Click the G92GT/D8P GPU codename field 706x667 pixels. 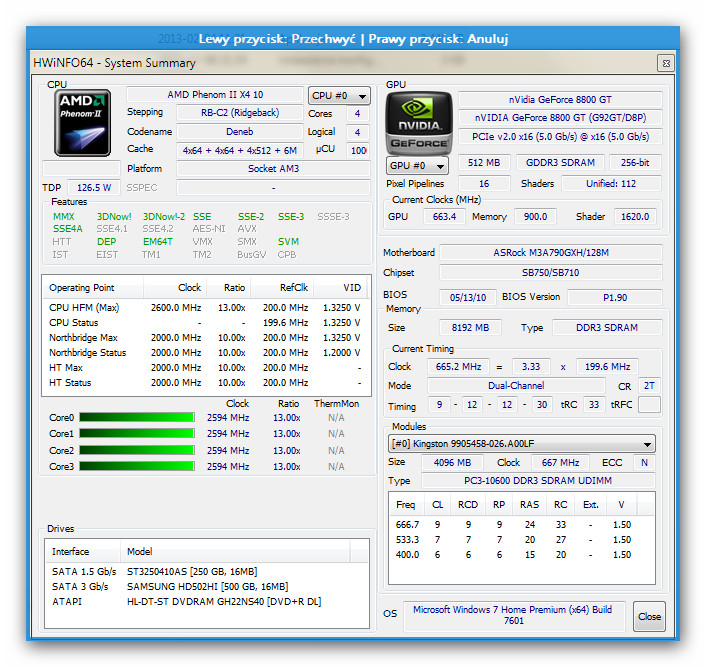point(560,118)
